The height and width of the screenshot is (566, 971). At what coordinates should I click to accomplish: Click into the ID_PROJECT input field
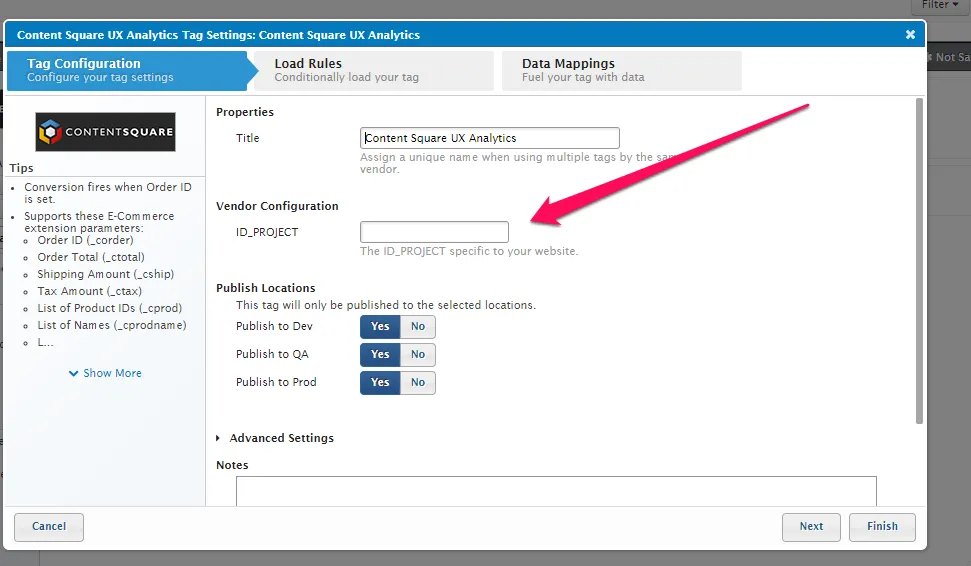pos(434,233)
